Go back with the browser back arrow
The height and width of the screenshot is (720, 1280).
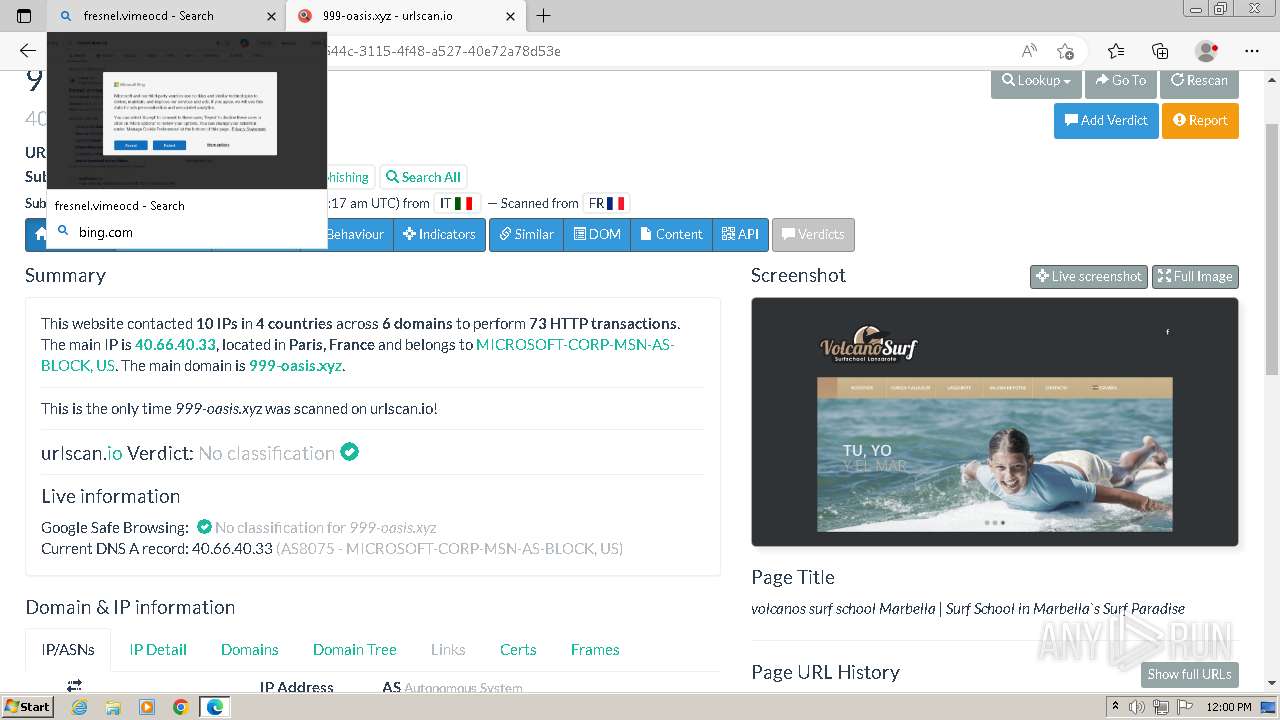coord(28,51)
